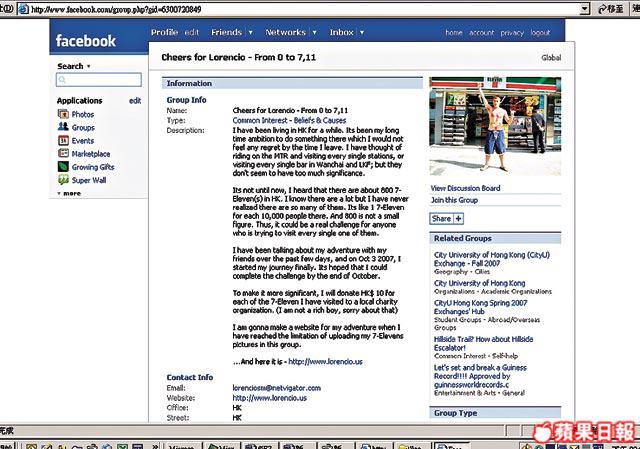Click the plus icon on Share button
Image resolution: width=640 pixels, height=449 pixels.
458,219
